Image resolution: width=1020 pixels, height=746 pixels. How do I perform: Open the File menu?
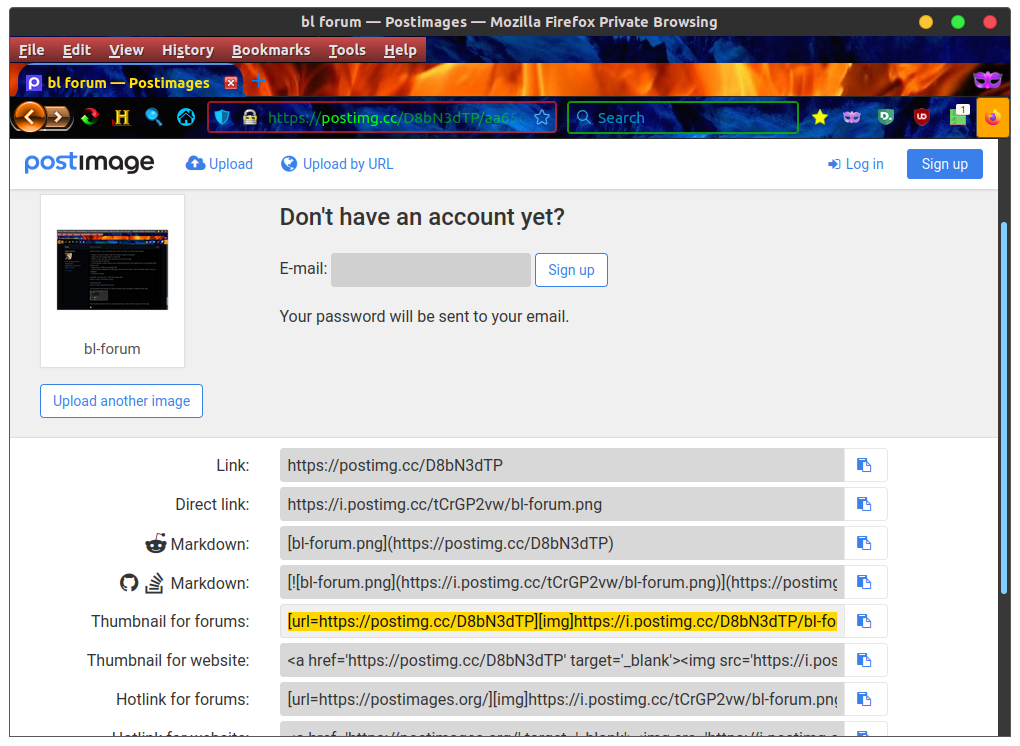pyautogui.click(x=32, y=50)
